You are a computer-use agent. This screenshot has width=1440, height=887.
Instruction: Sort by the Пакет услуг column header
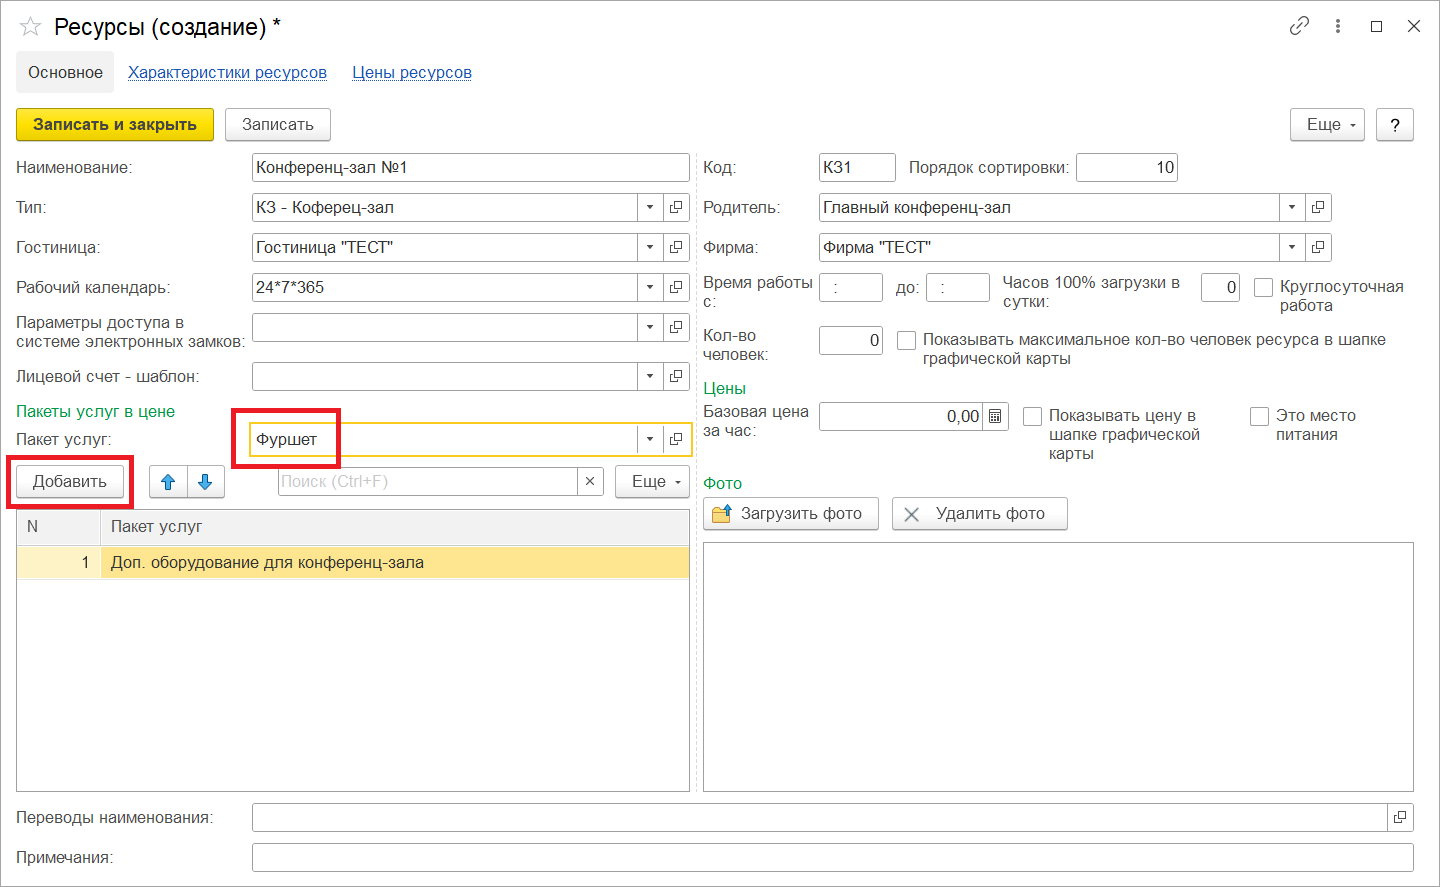395,527
